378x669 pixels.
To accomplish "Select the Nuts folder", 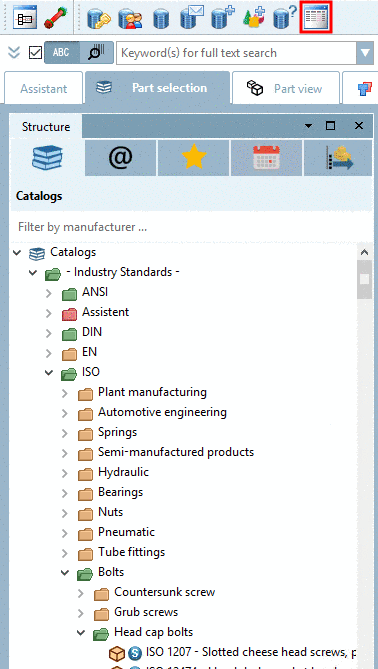I will (x=110, y=512).
